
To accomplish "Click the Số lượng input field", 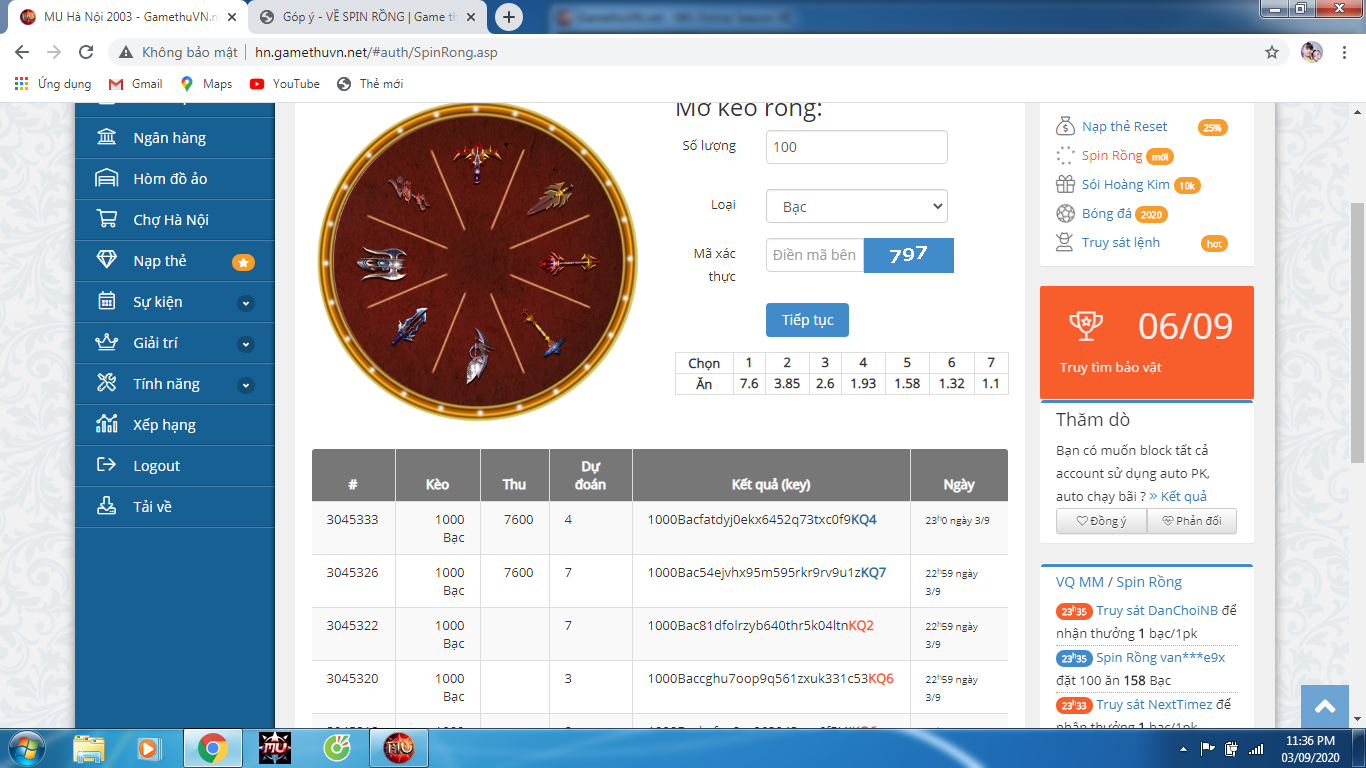I will click(x=856, y=147).
